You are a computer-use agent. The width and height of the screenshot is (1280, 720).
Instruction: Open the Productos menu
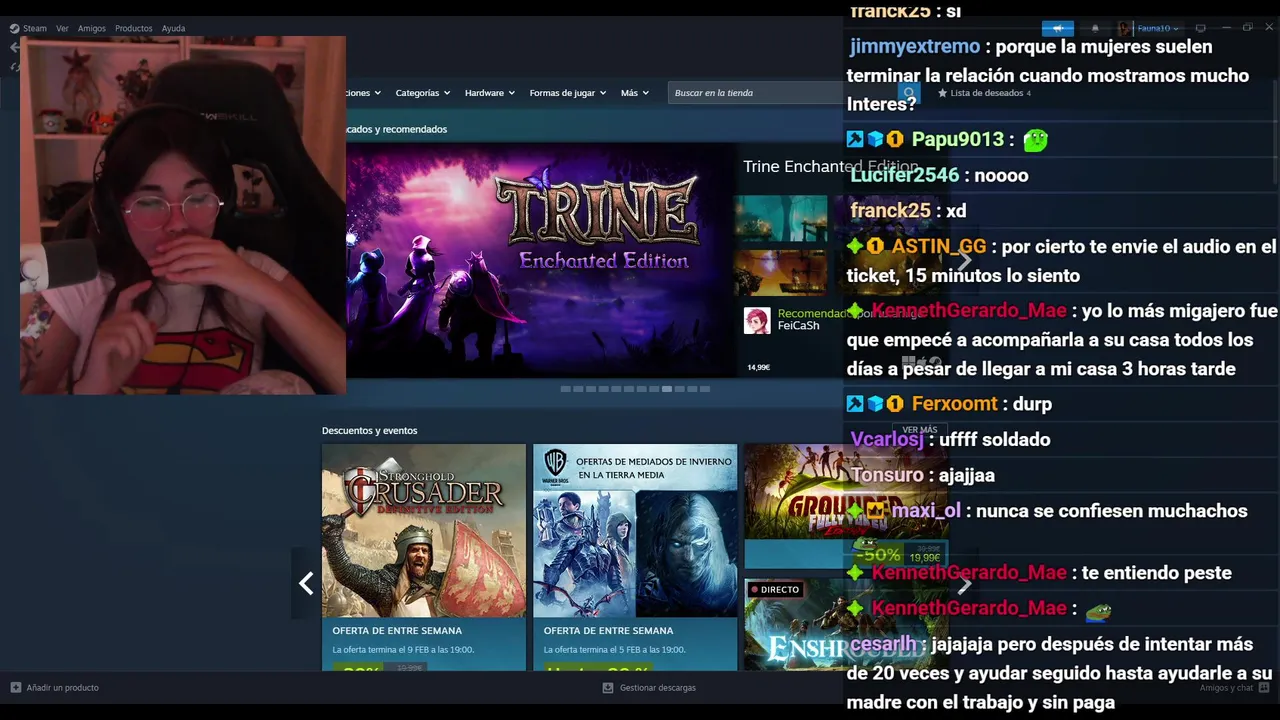click(x=133, y=28)
